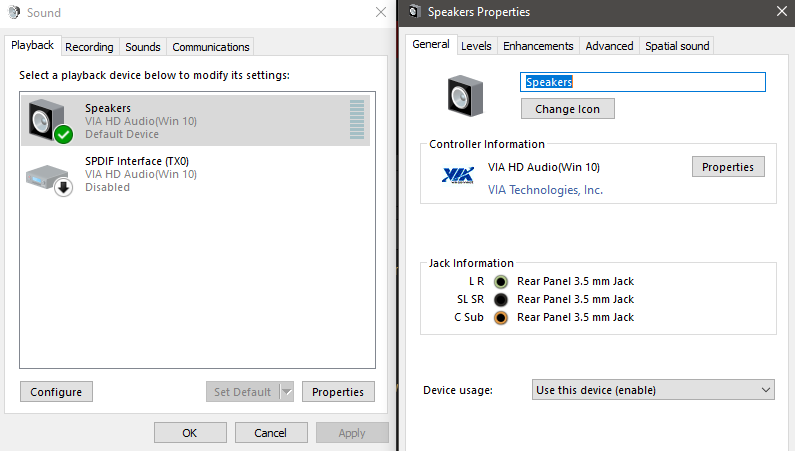Open the VIA Technologies, Inc. link
The image size is (795, 451).
[545, 190]
